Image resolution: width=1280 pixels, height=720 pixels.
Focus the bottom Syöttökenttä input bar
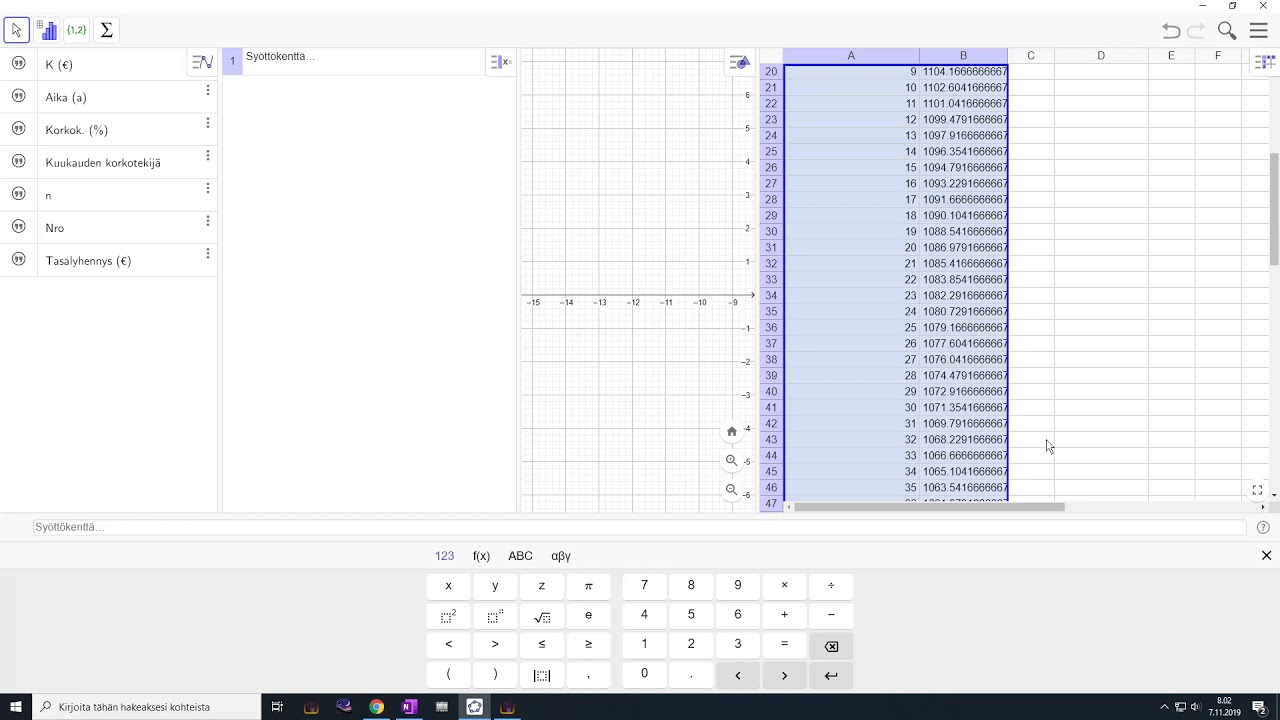tap(640, 527)
